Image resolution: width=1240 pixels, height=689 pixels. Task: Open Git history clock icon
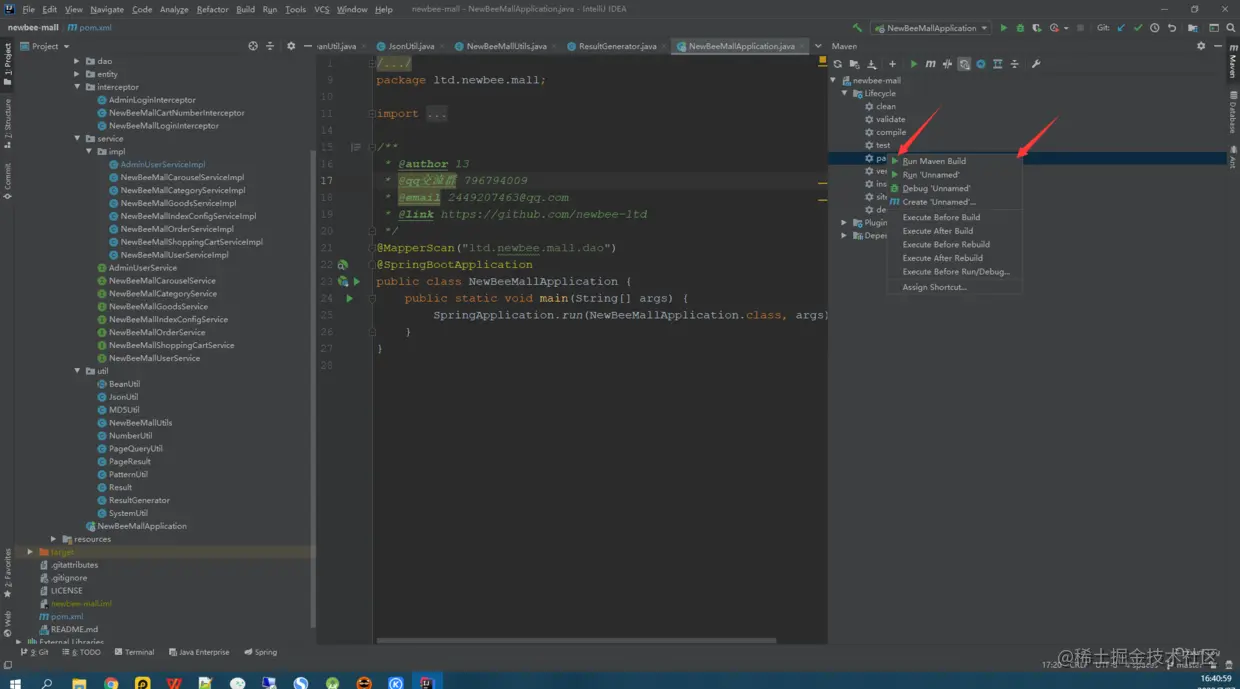point(1155,28)
